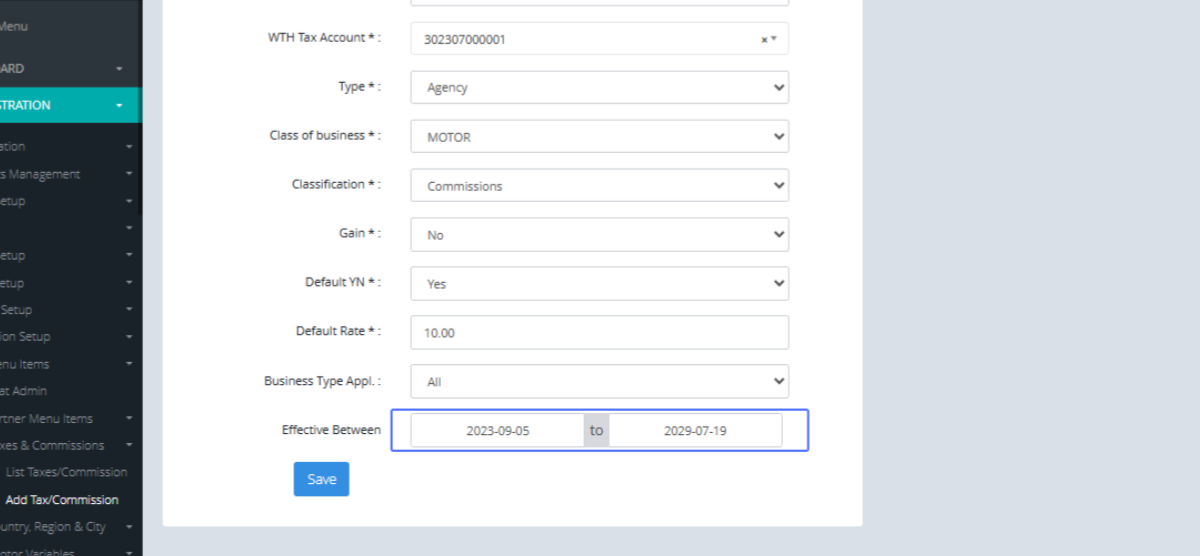Open Business Type Appl. dropdown showing All

pyautogui.click(x=599, y=382)
